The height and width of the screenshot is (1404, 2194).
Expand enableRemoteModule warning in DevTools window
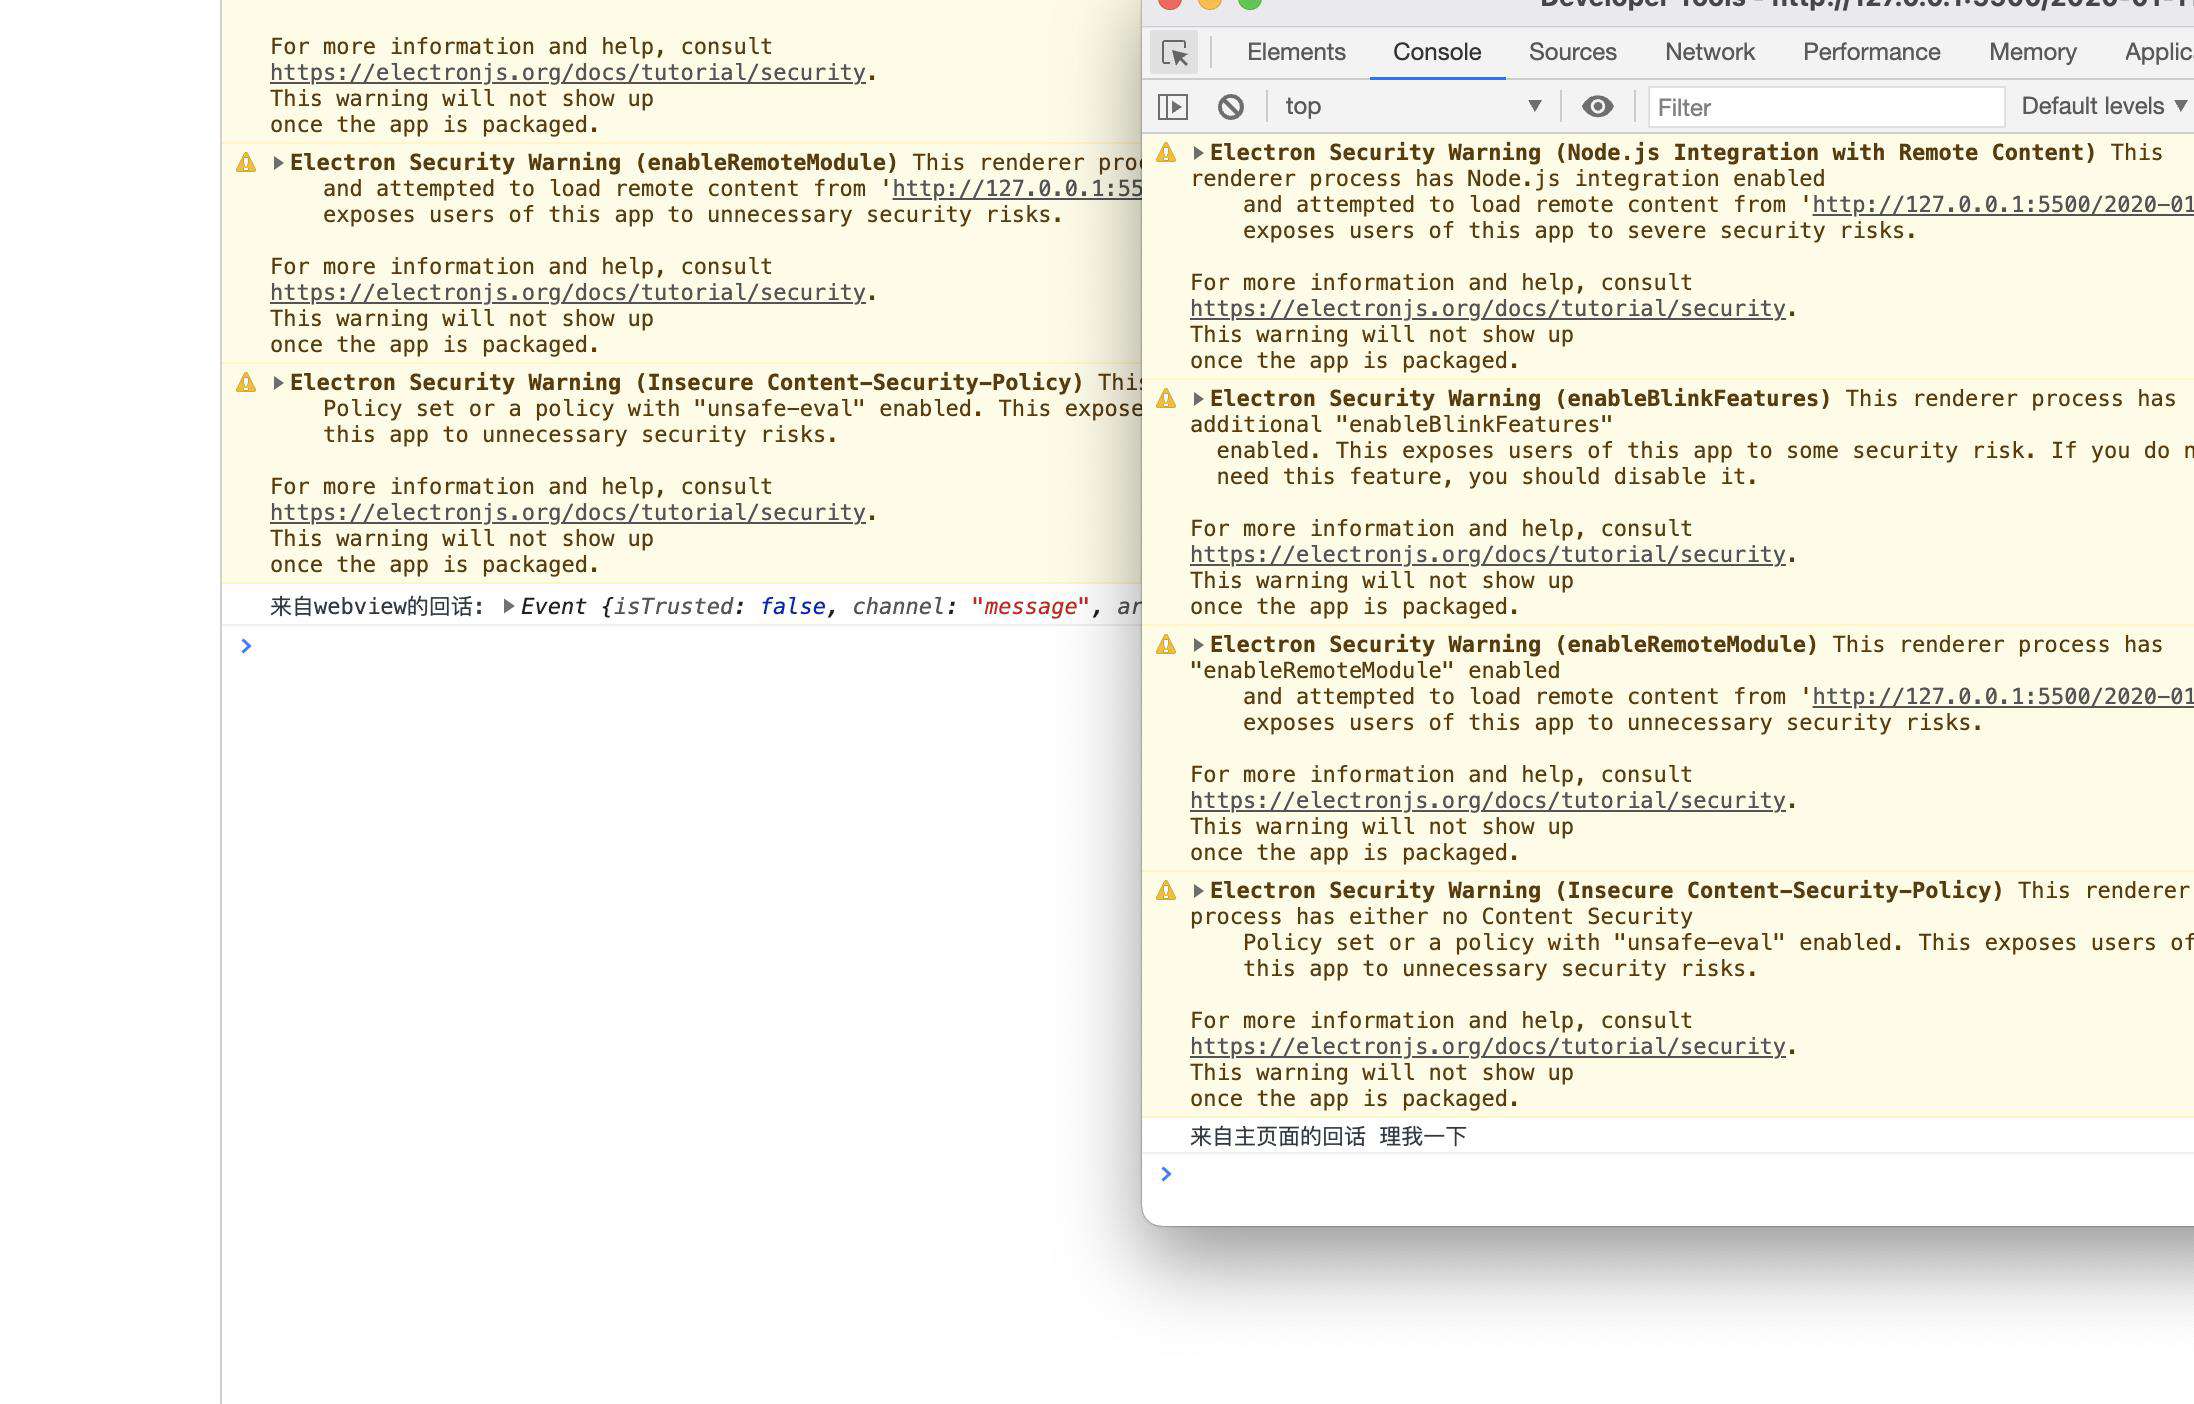click(x=1198, y=645)
